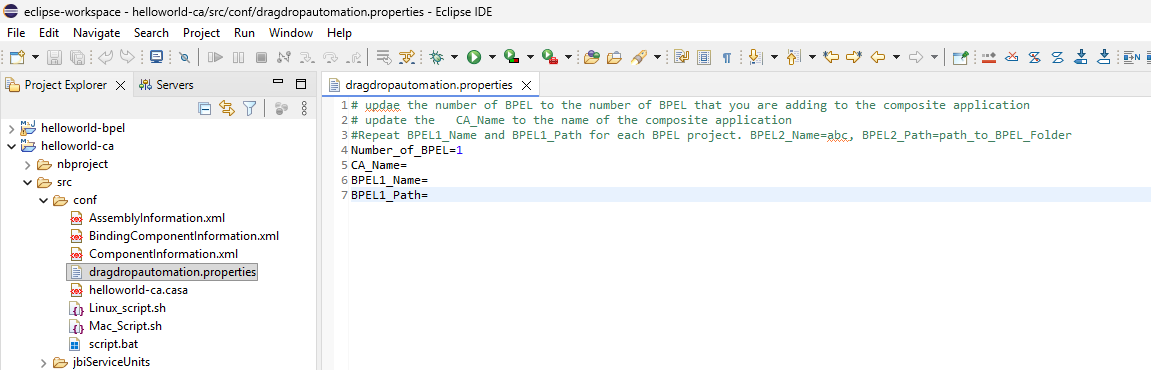The width and height of the screenshot is (1151, 370).
Task: Click the Coverage run icon
Action: [x=512, y=57]
